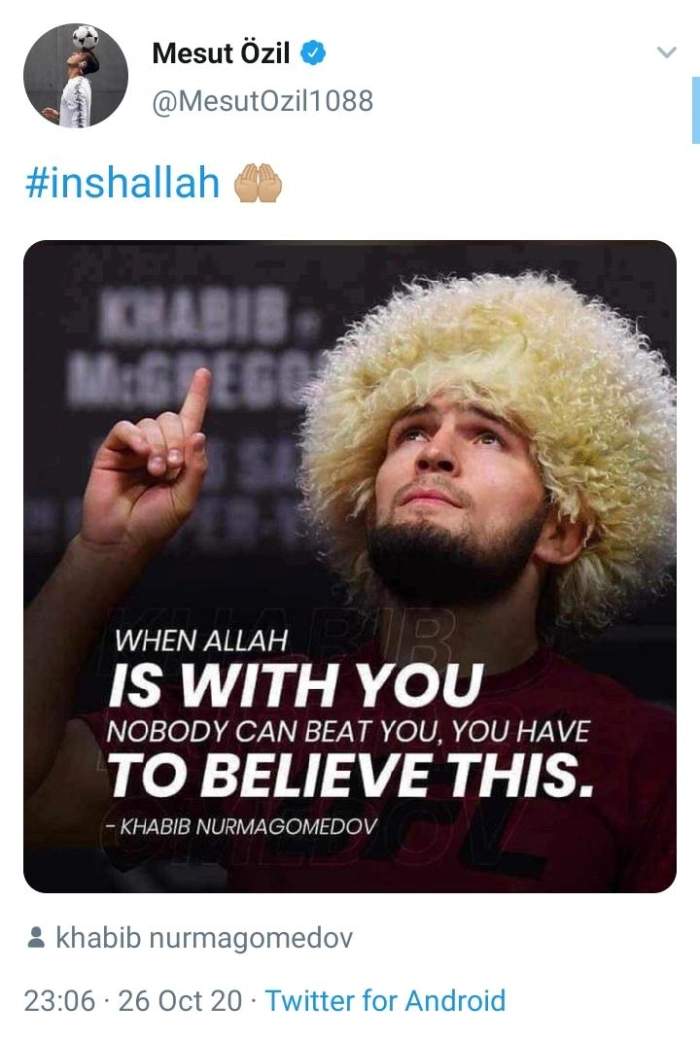This screenshot has height=1040, width=700.
Task: Click the blue scrollbar at right edge
Action: (695, 110)
